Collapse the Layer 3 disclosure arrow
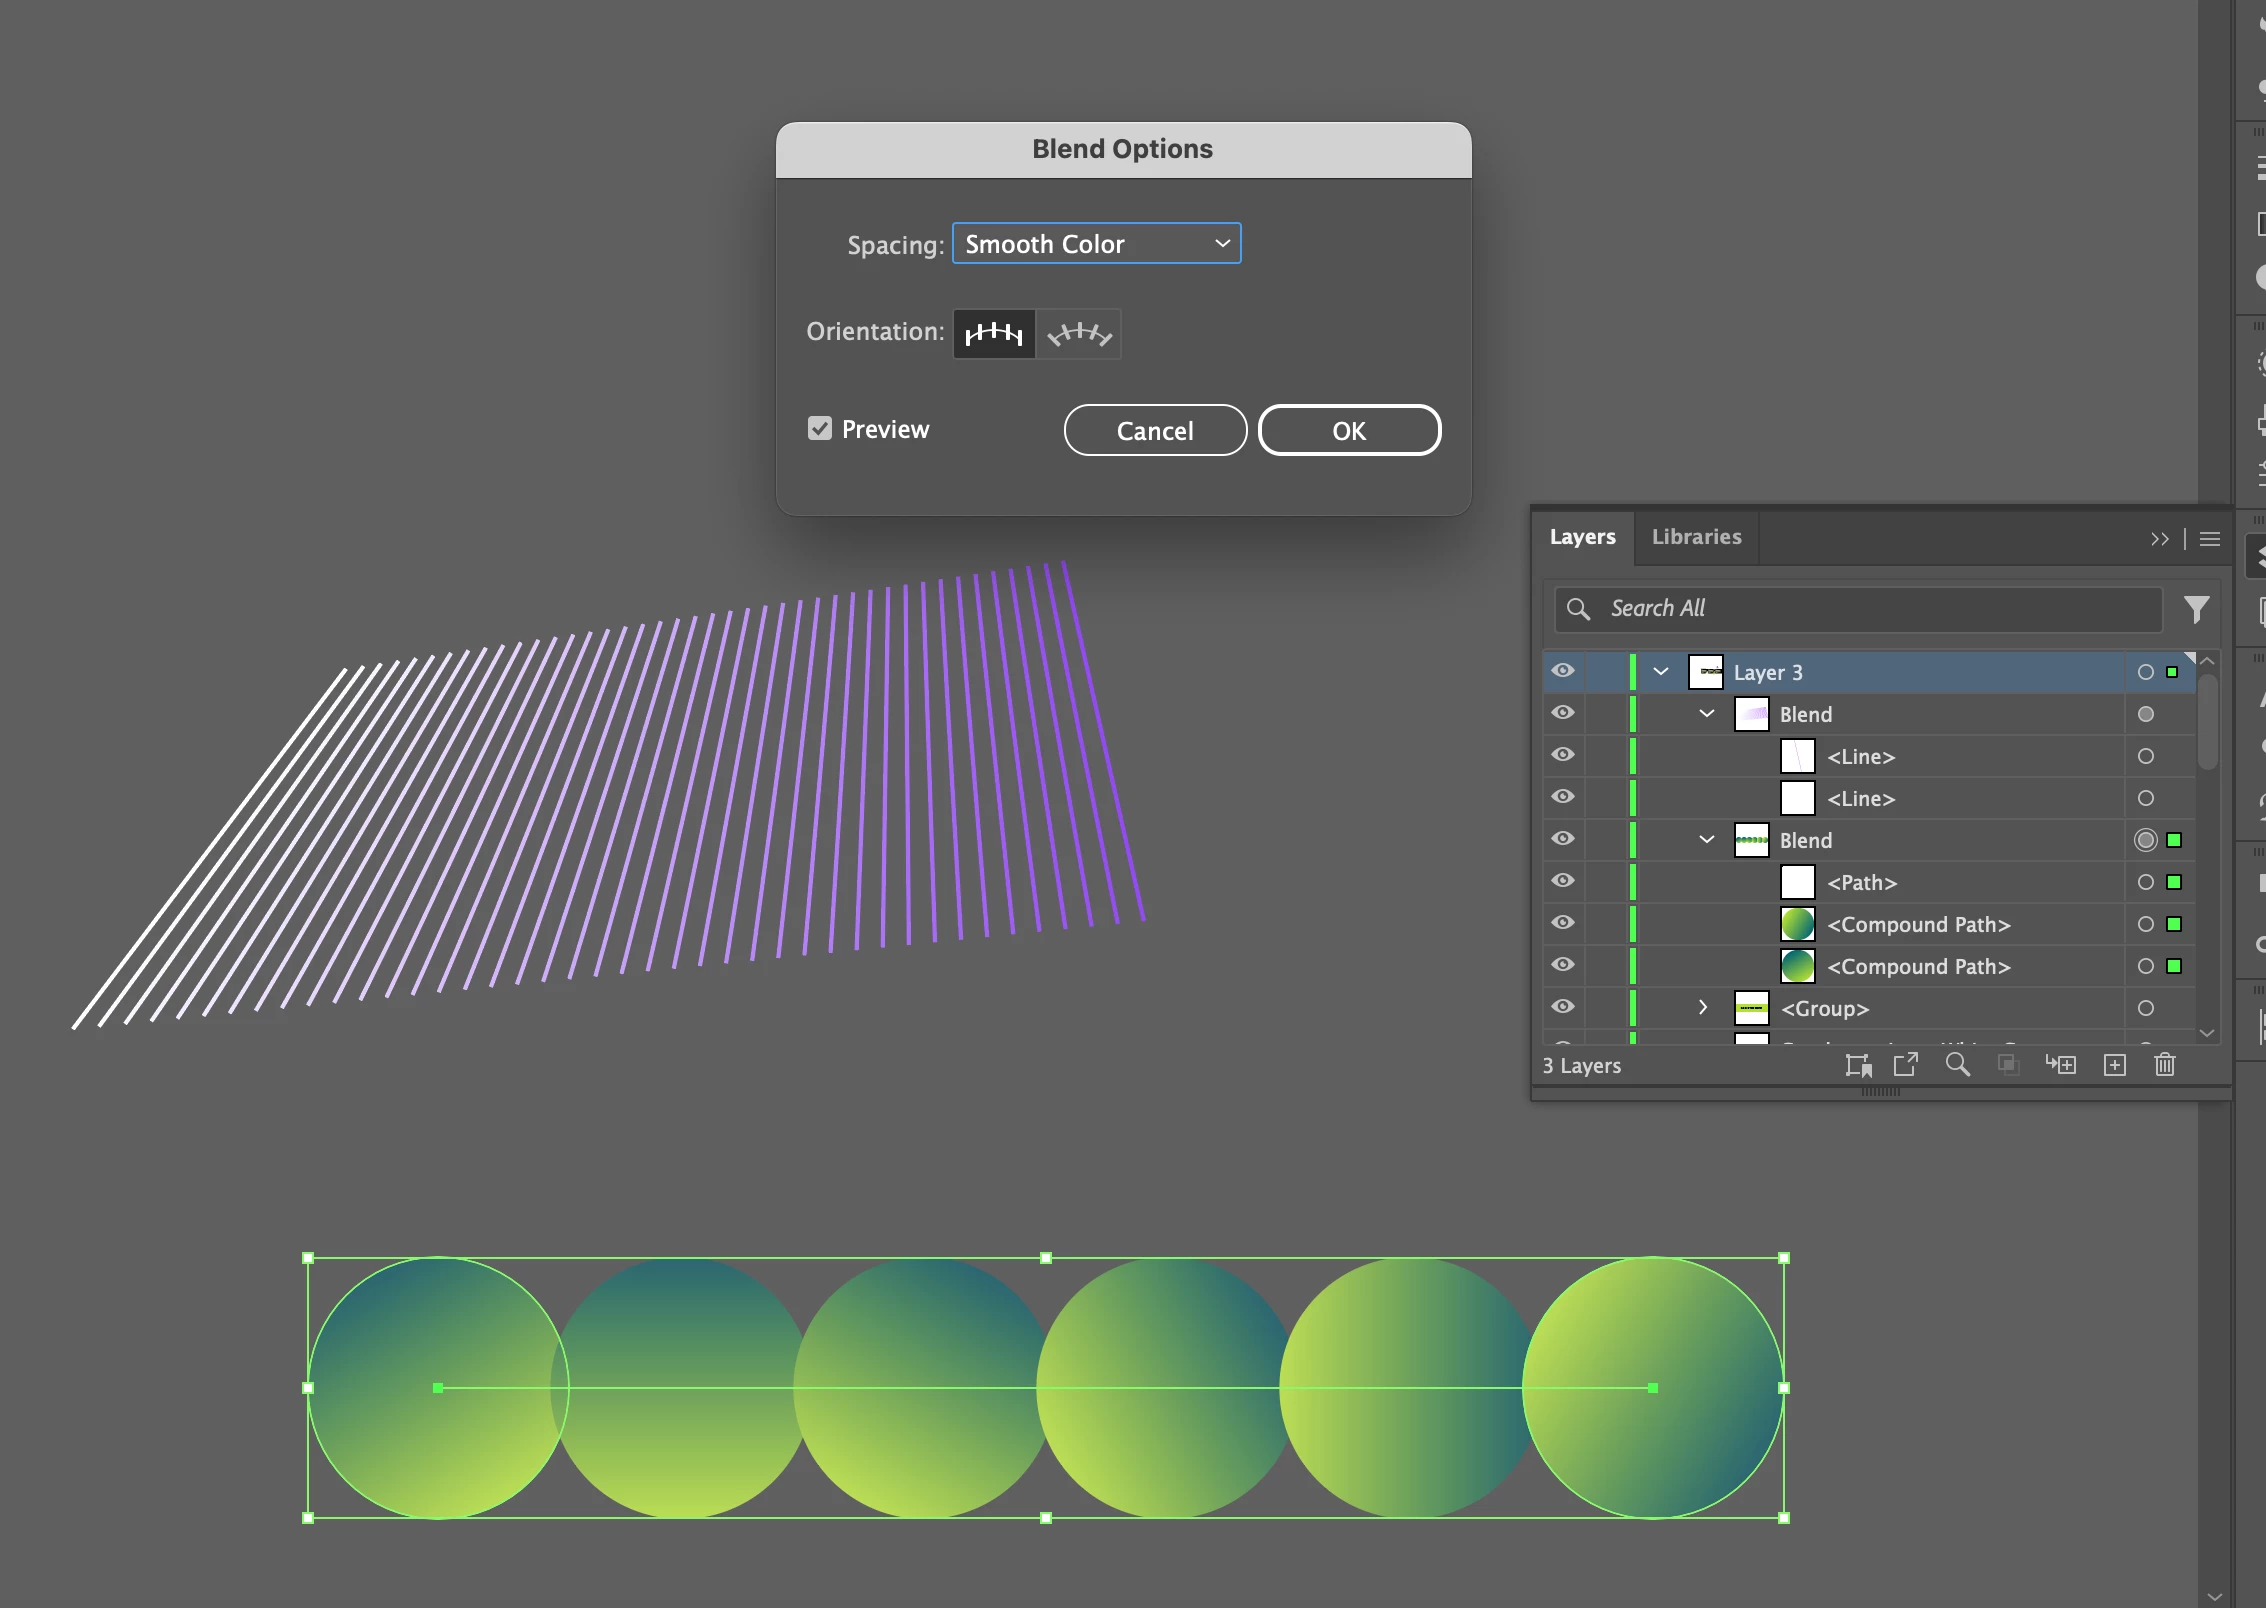This screenshot has width=2266, height=1608. pyautogui.click(x=1661, y=672)
